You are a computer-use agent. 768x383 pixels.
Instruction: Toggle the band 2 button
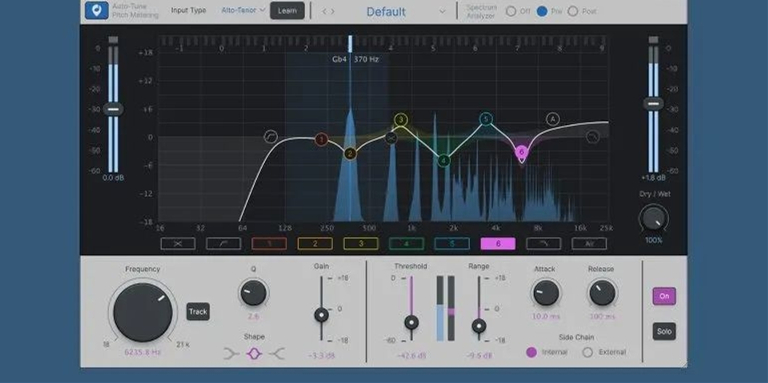(x=315, y=243)
